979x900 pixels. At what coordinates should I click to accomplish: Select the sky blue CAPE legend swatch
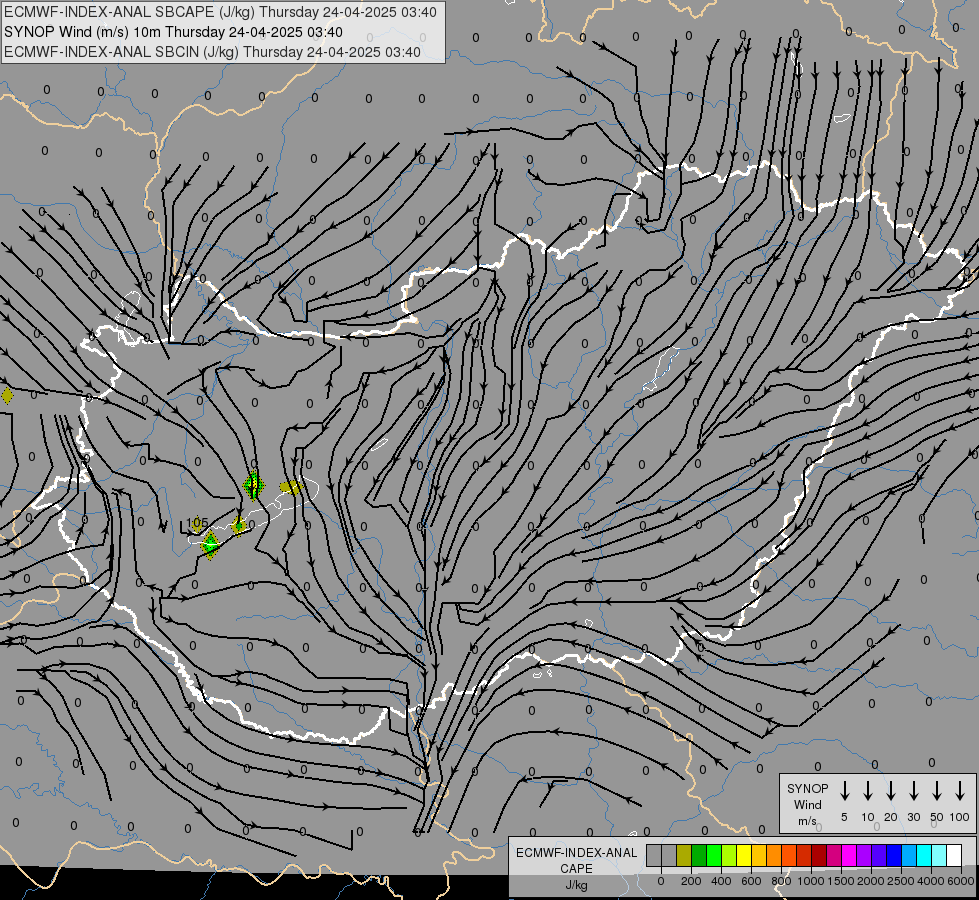[x=908, y=855]
